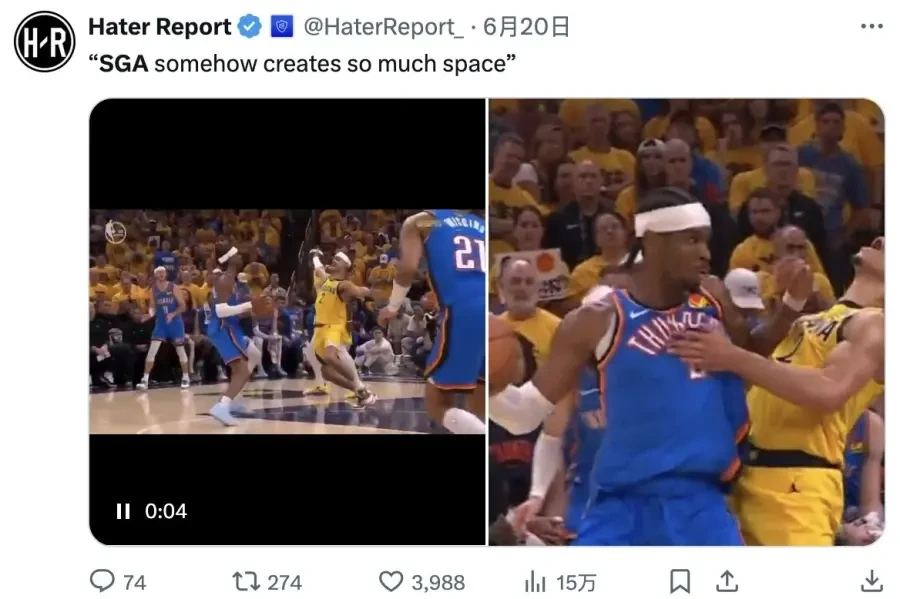The height and width of the screenshot is (599, 900).
Task: Open the Hater Report profile avatar
Action: click(44, 41)
